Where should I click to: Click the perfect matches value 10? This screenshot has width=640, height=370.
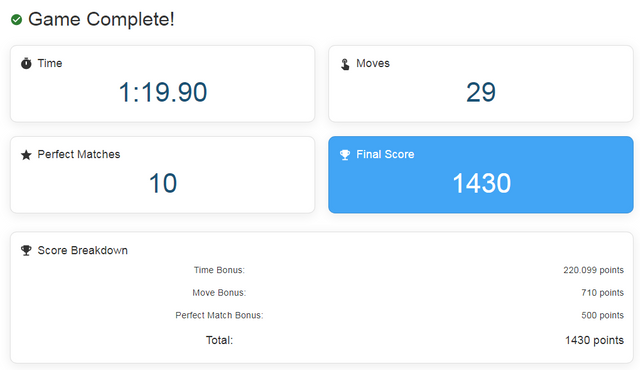pos(163,183)
